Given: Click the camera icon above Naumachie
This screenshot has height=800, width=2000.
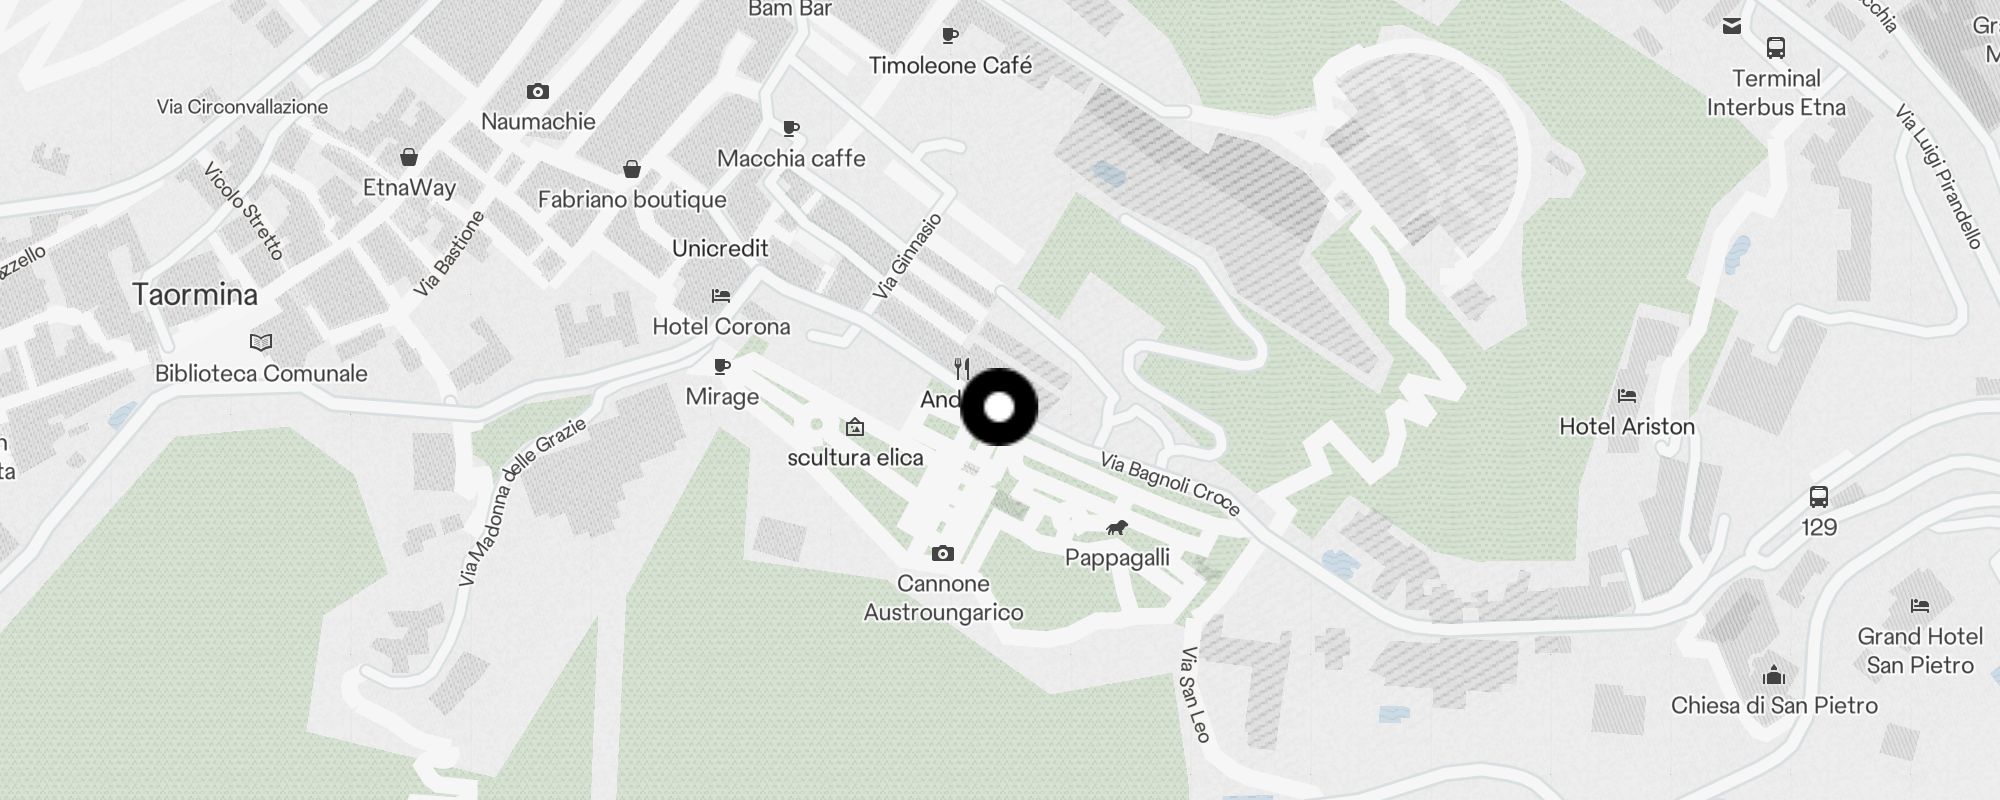Looking at the screenshot, I should point(538,92).
